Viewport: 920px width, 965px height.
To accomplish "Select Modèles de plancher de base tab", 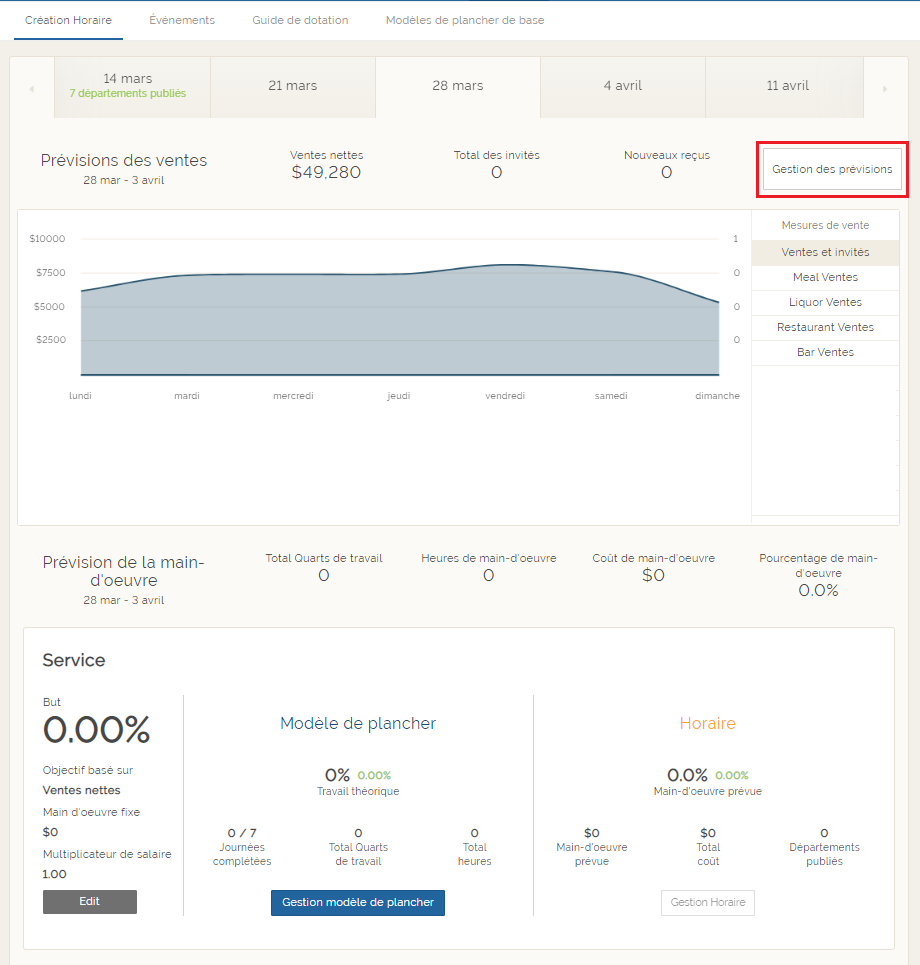I will (x=465, y=20).
